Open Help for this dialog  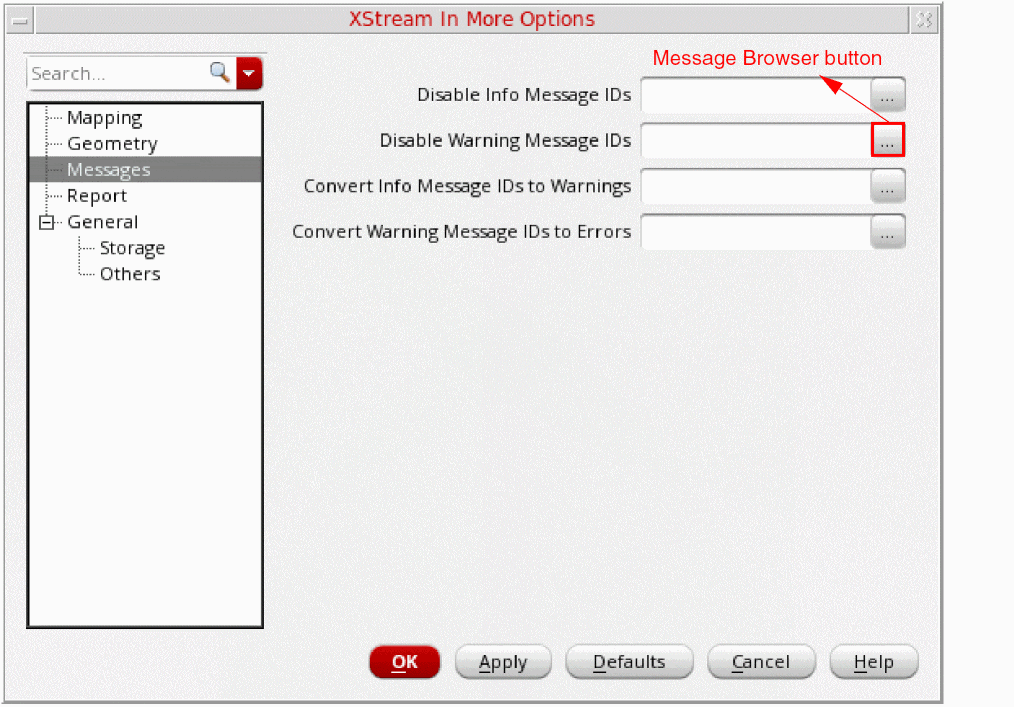pyautogui.click(x=874, y=662)
